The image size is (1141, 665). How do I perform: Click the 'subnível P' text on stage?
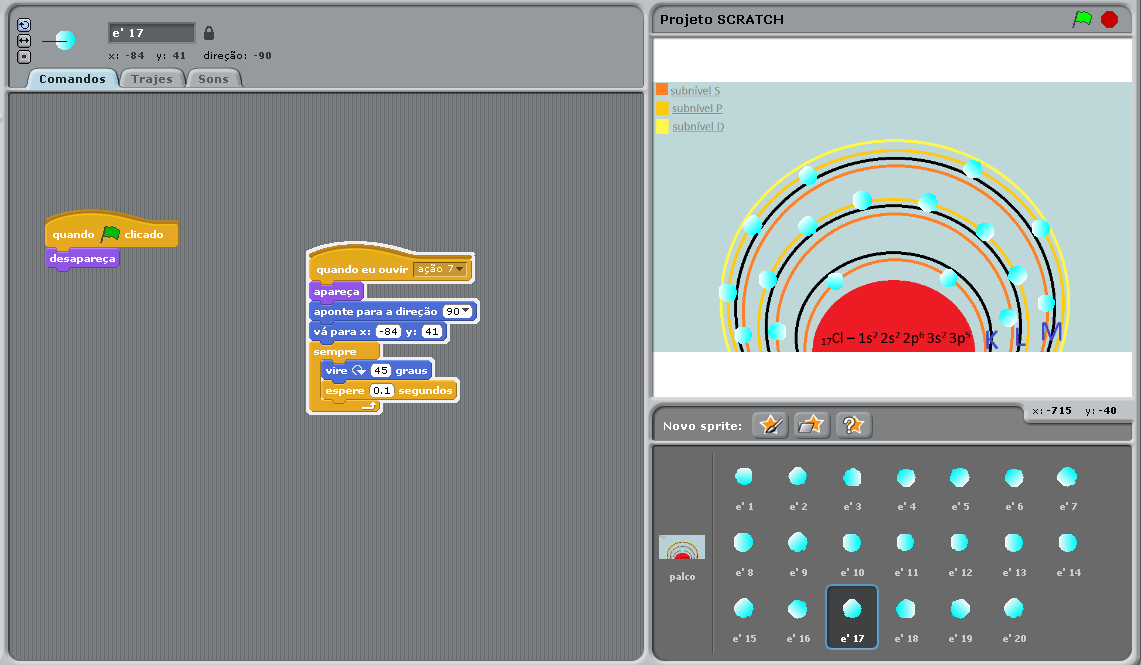697,108
